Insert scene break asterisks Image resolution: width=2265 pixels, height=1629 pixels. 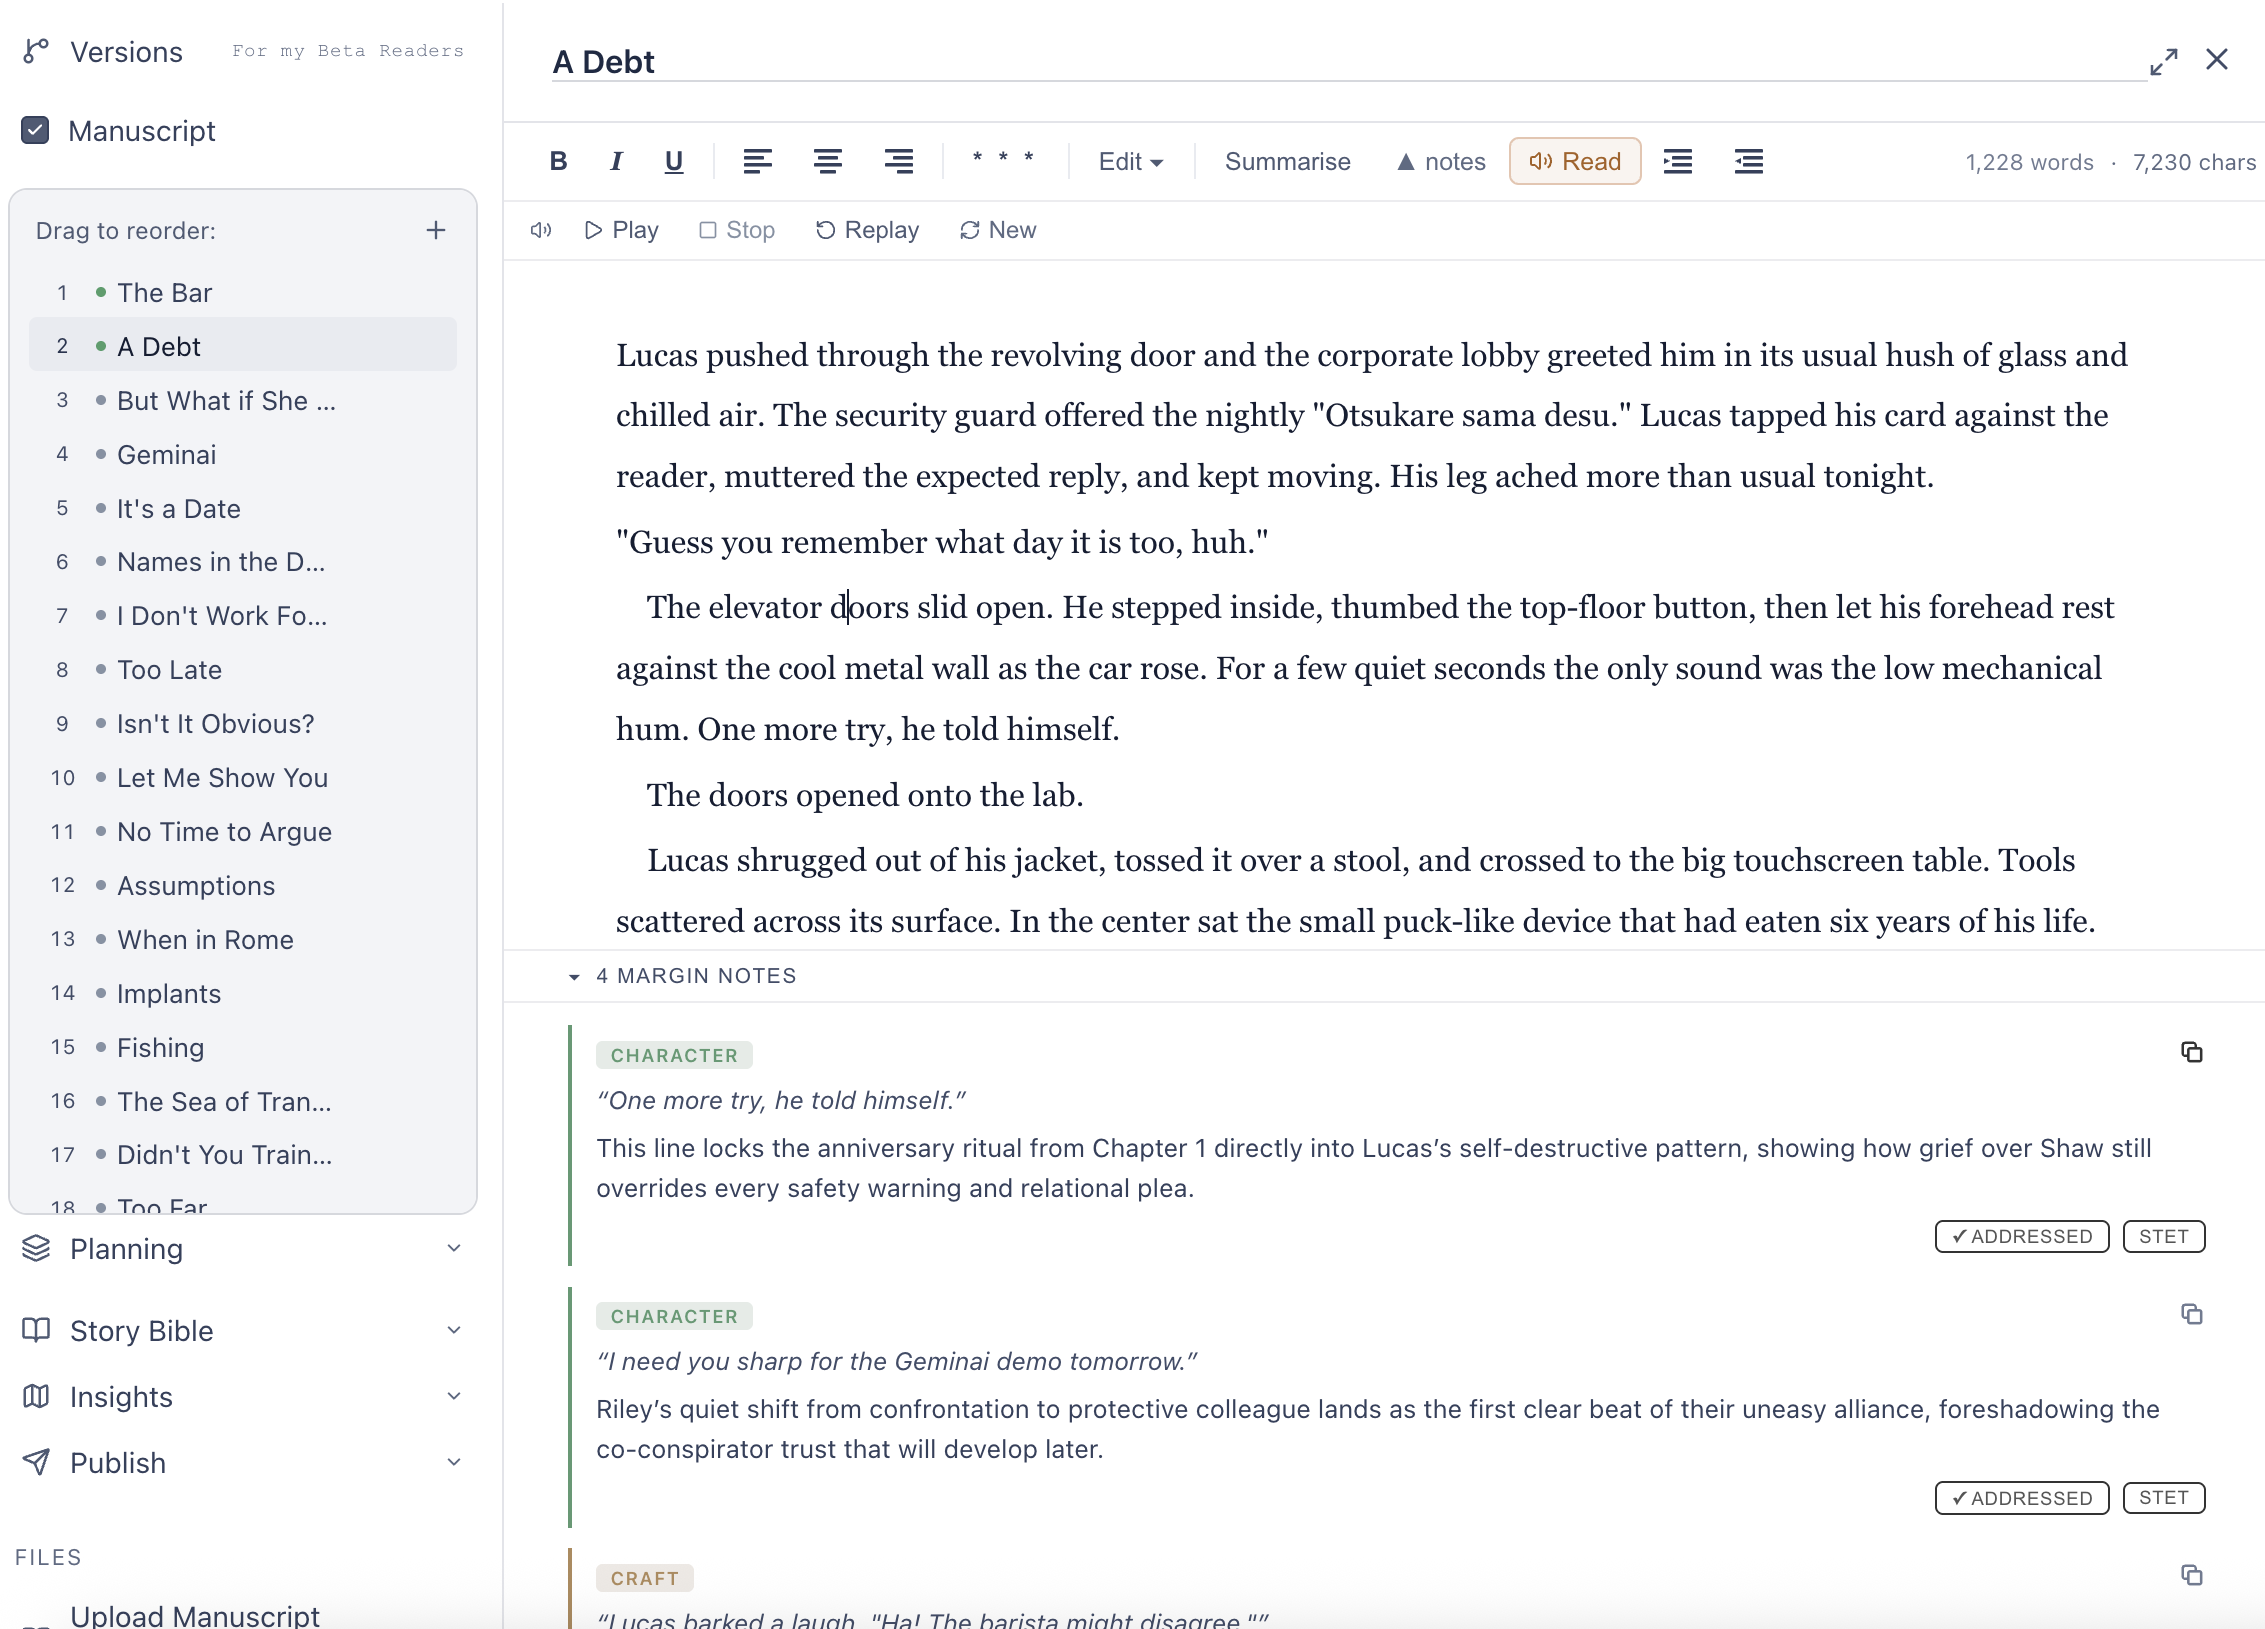pyautogui.click(x=1003, y=160)
